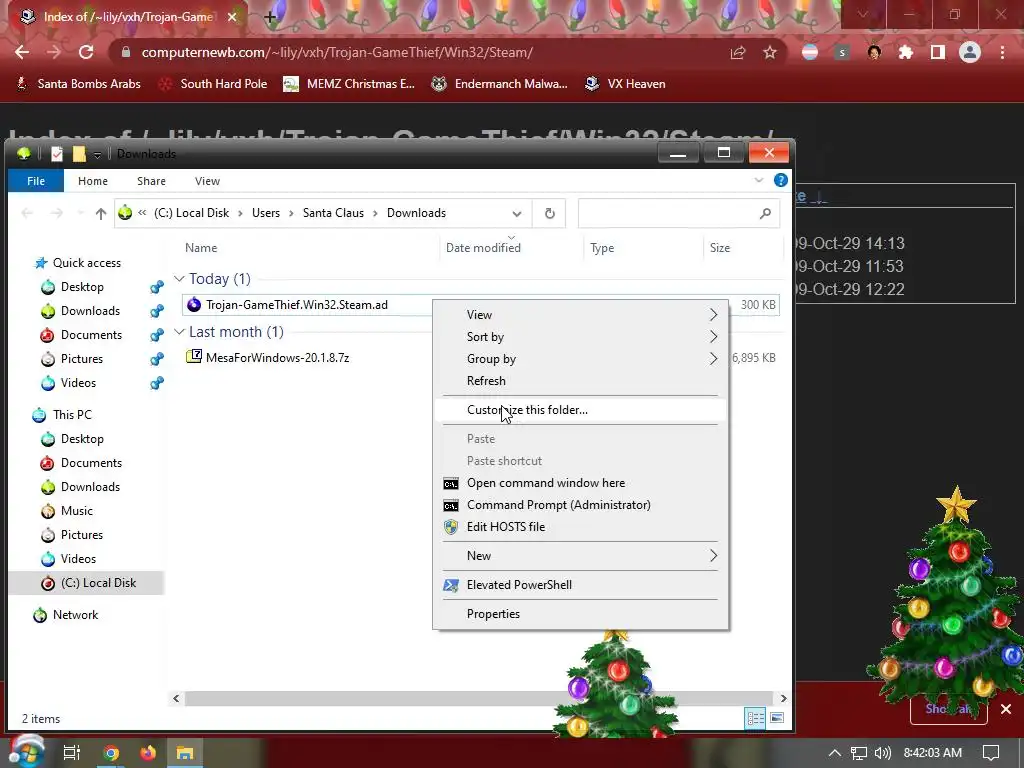Collapse the Today group
1024x768 pixels.
point(179,279)
